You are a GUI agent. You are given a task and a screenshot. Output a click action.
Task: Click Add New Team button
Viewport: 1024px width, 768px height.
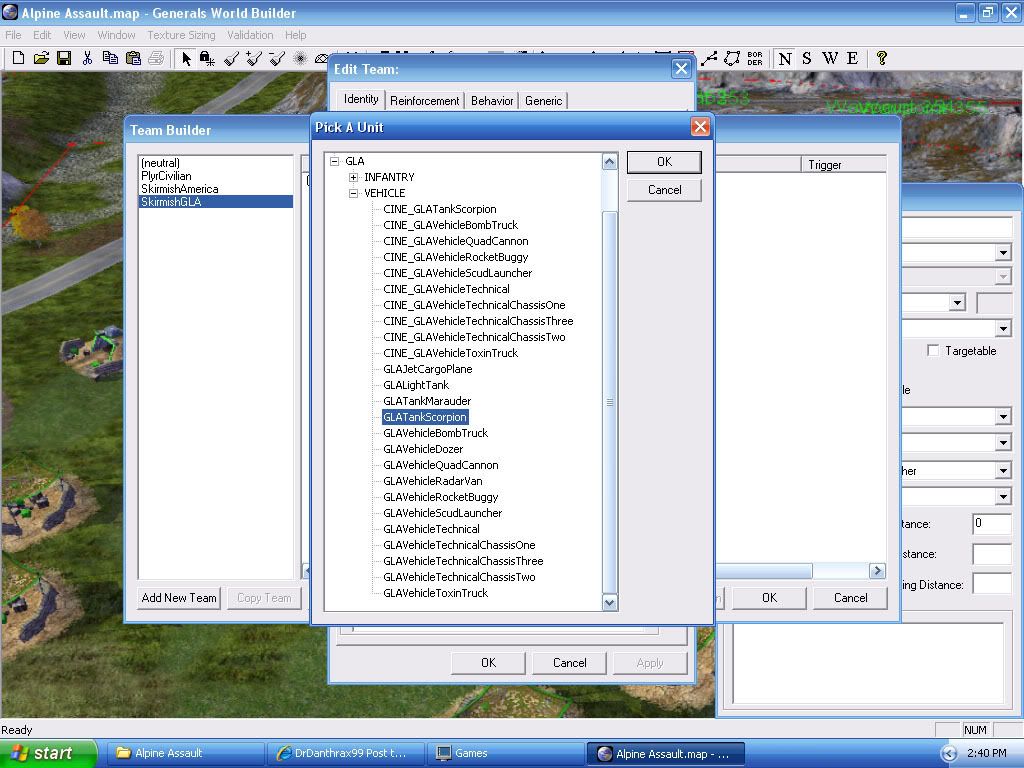179,598
